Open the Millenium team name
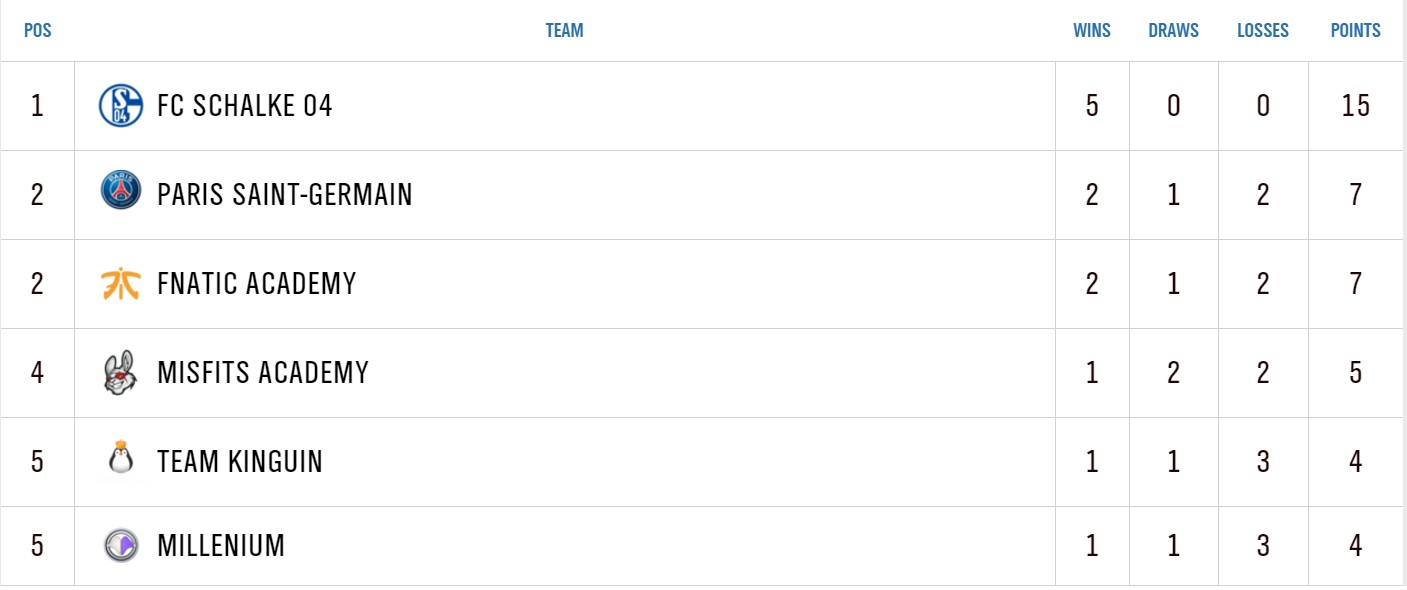The width and height of the screenshot is (1407, 590). 221,545
